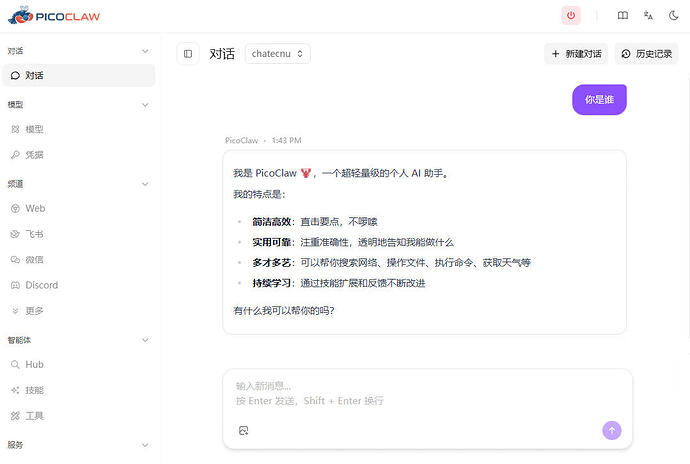Click the key icon beside 凭据

tap(15, 155)
